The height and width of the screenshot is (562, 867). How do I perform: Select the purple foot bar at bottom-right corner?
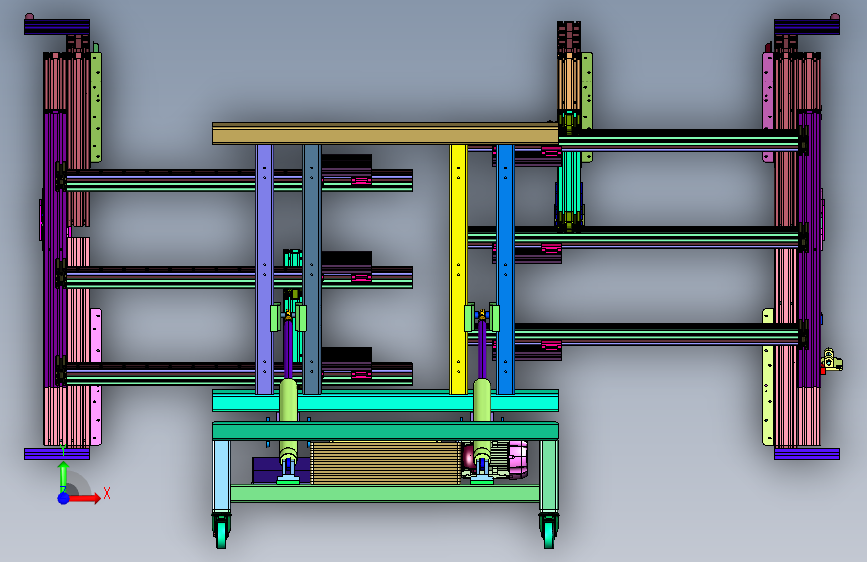click(x=807, y=454)
